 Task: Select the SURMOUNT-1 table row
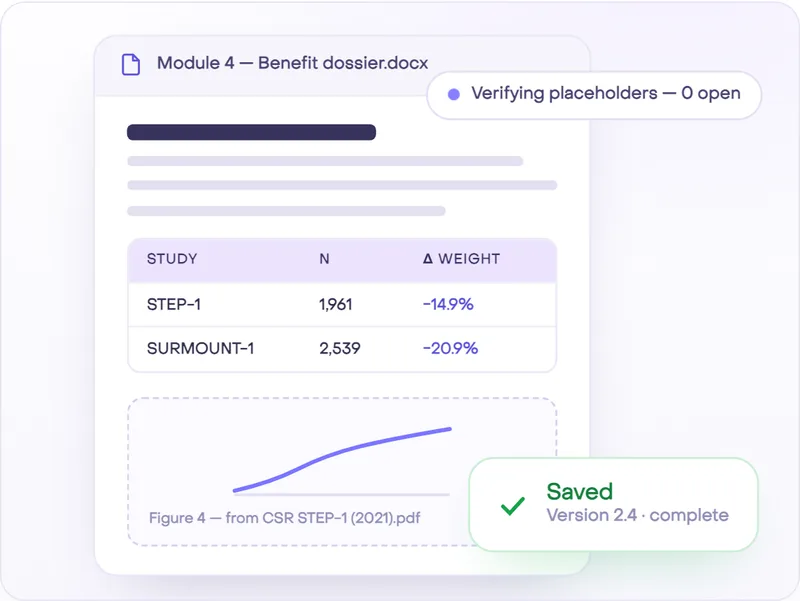[342, 349]
